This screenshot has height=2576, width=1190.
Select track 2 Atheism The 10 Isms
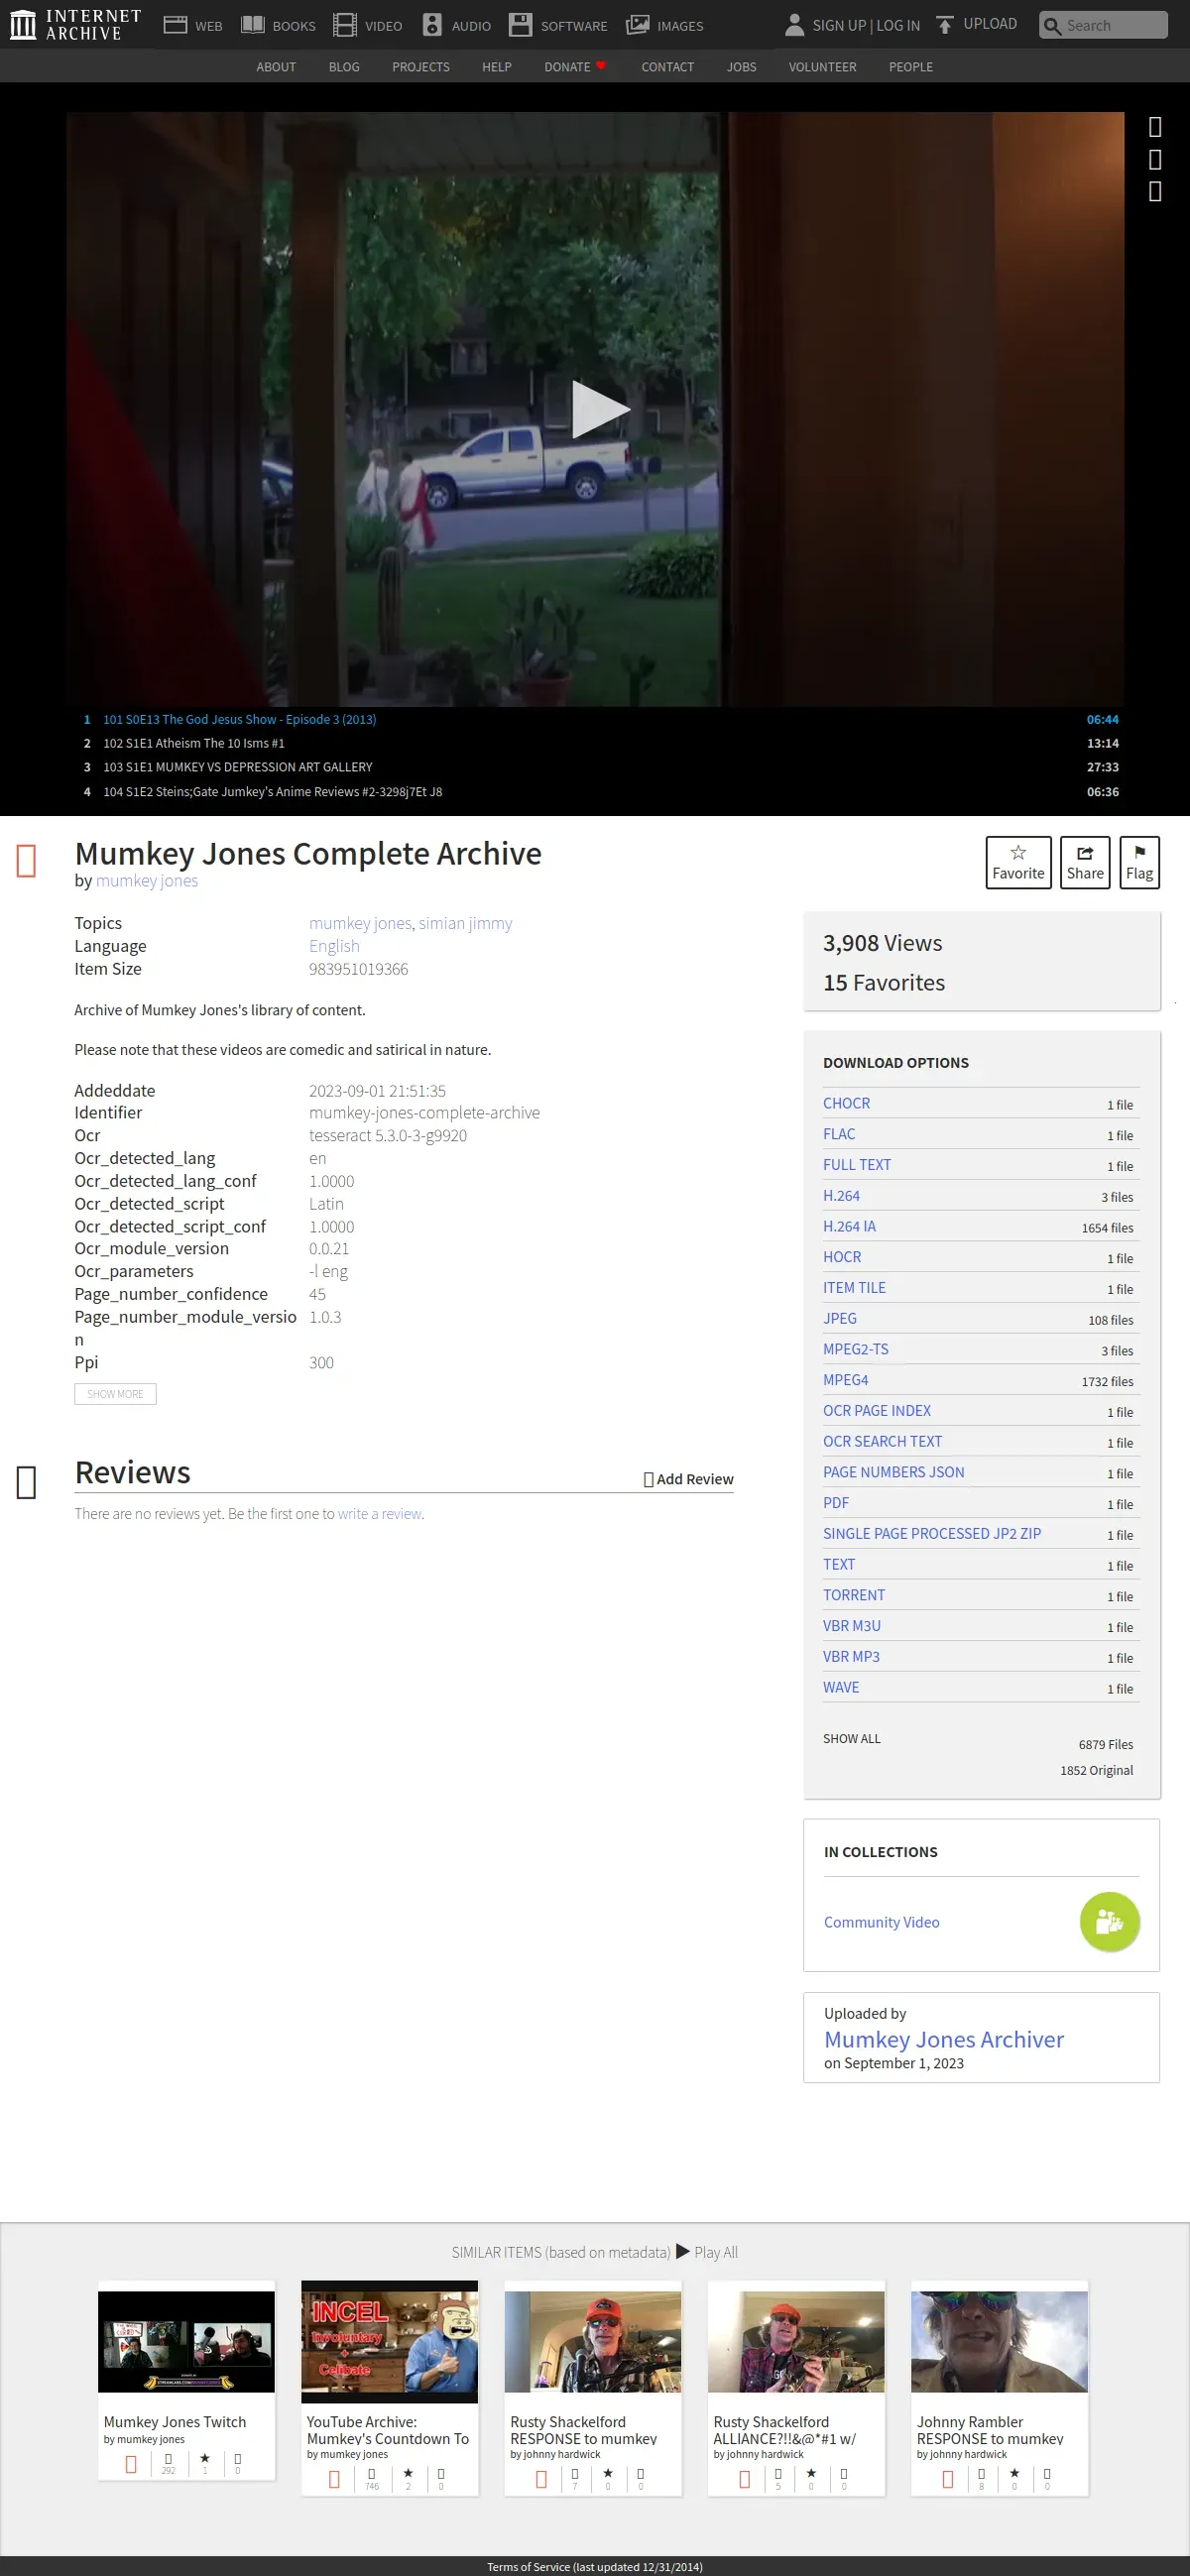coord(600,743)
